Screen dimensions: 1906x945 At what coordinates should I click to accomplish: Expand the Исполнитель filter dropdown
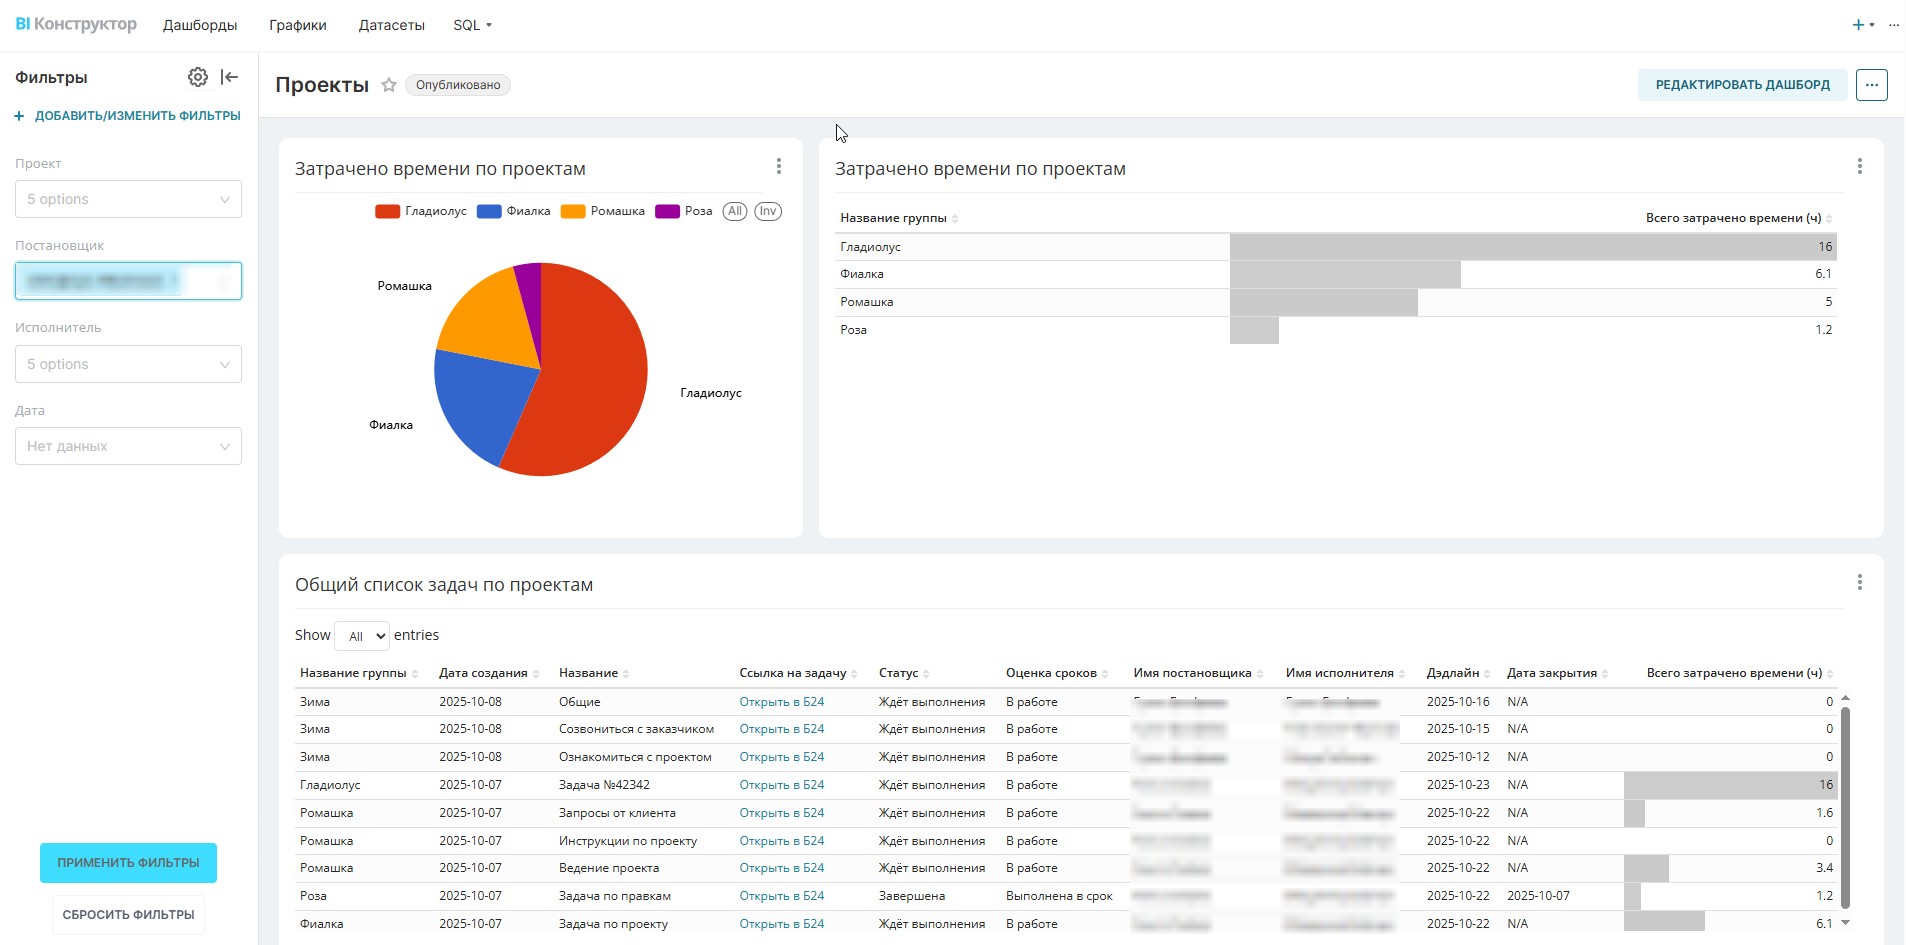tap(128, 364)
